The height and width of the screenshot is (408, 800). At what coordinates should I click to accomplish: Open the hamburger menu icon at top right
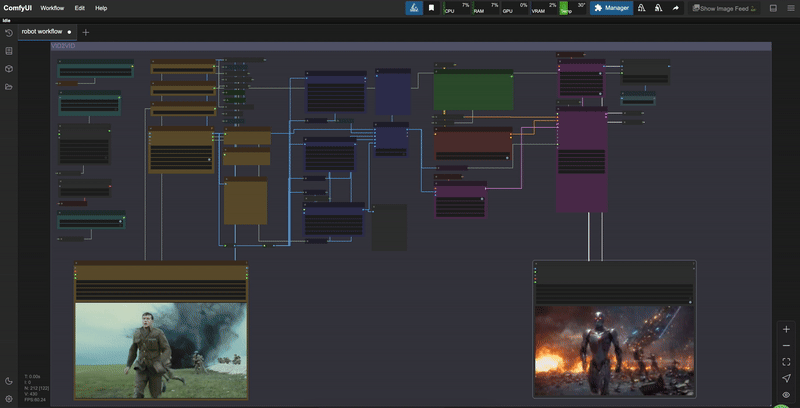[790, 8]
